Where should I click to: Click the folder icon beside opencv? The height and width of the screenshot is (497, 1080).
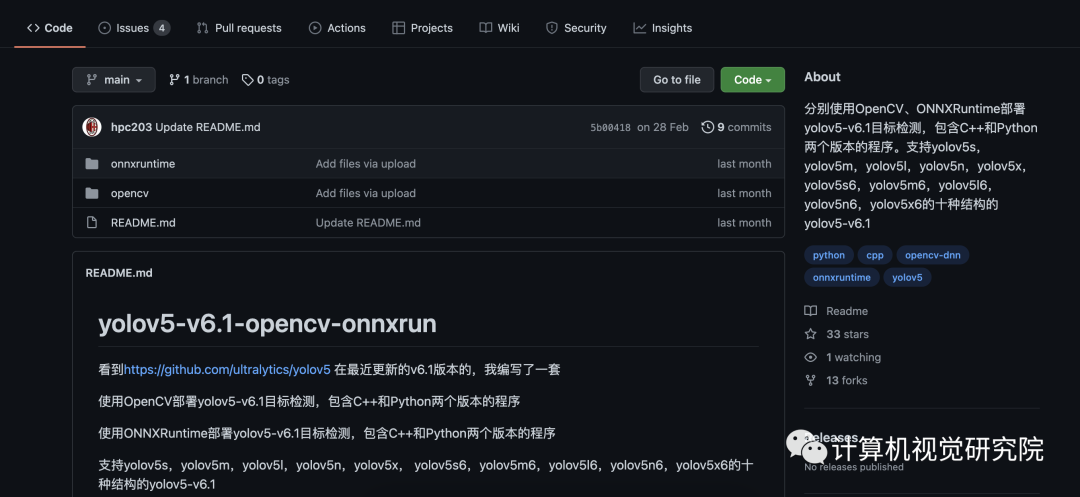[x=92, y=193]
